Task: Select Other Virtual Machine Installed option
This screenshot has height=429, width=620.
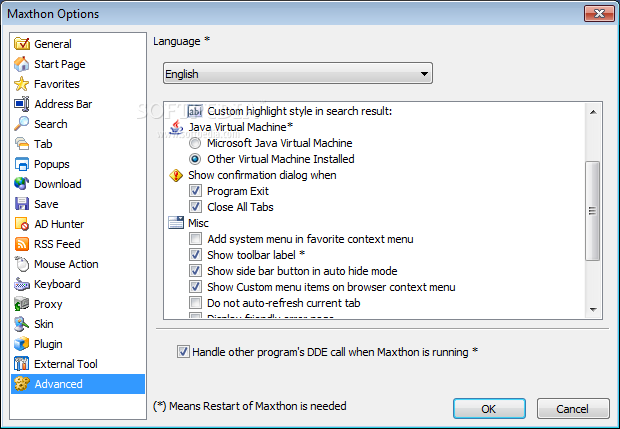Action: pos(195,159)
